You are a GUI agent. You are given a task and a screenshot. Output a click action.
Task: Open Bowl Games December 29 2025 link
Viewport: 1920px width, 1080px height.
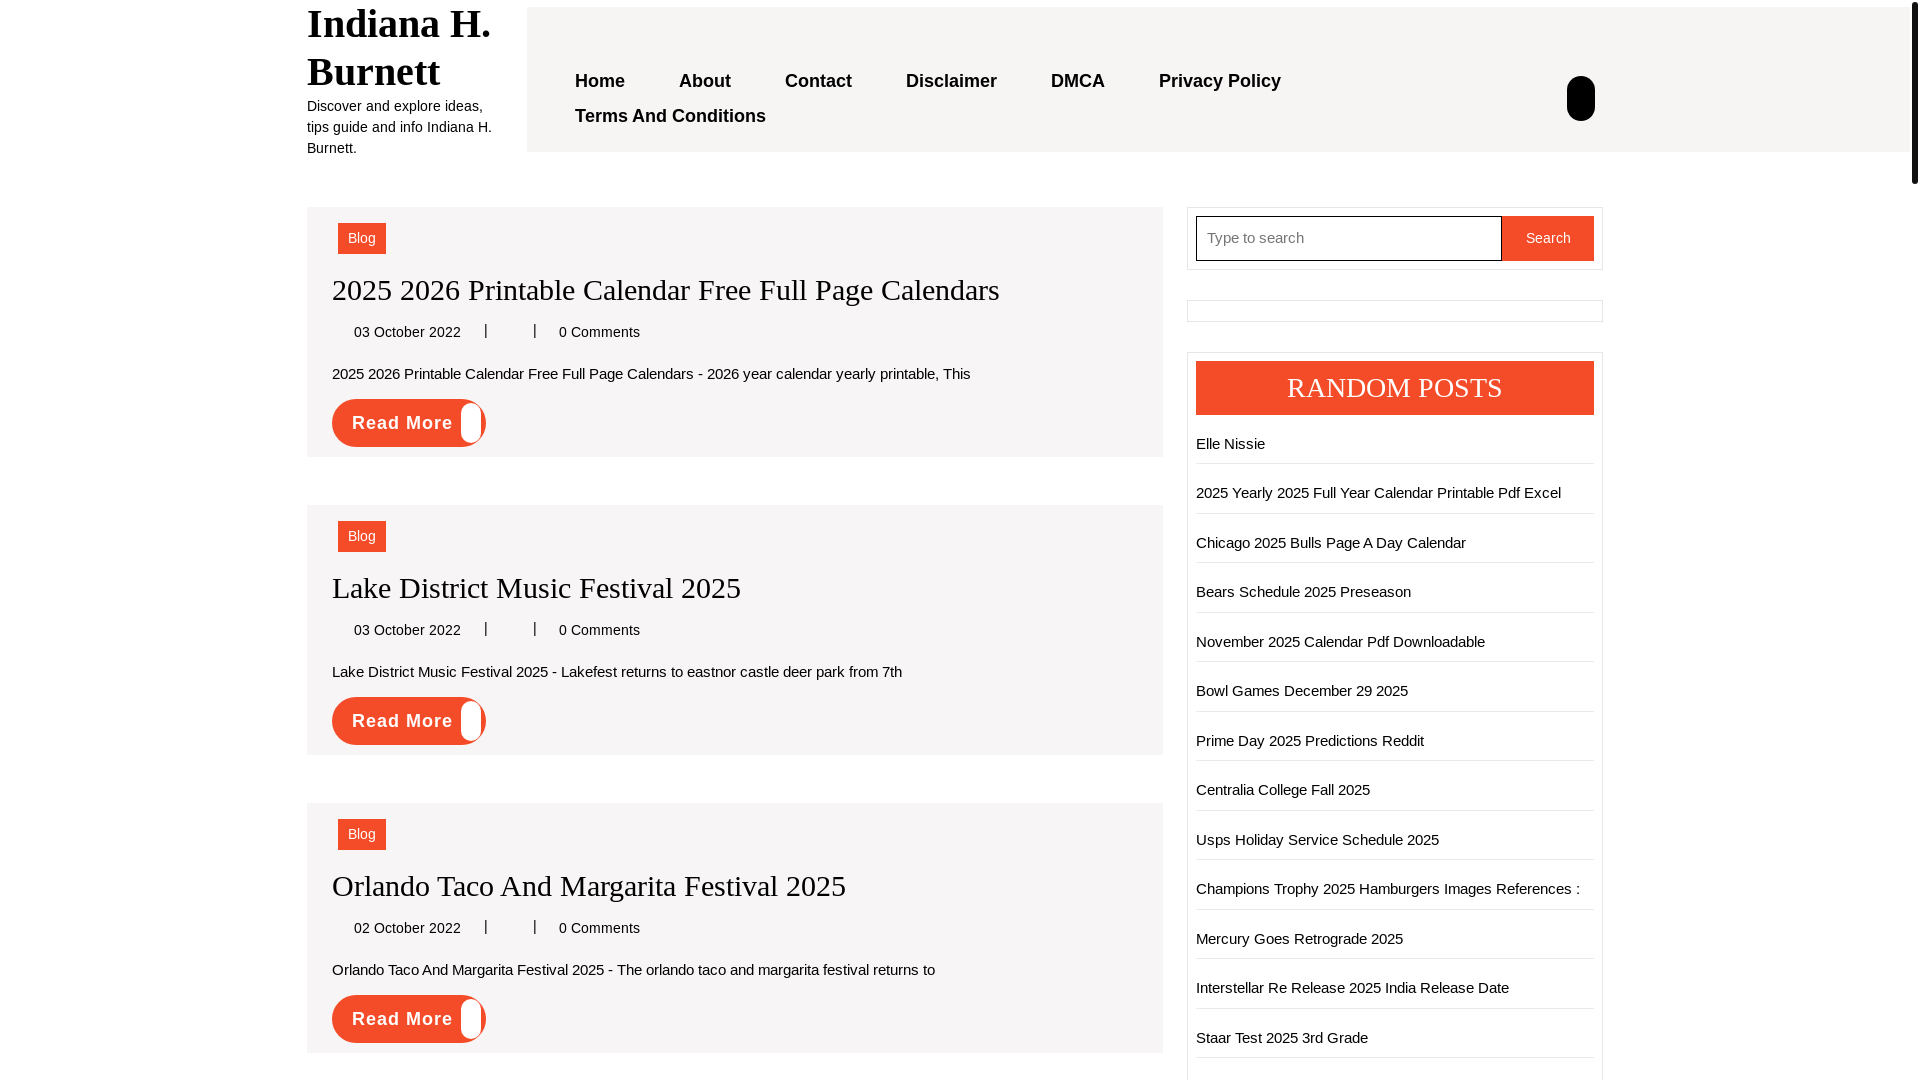1301,691
